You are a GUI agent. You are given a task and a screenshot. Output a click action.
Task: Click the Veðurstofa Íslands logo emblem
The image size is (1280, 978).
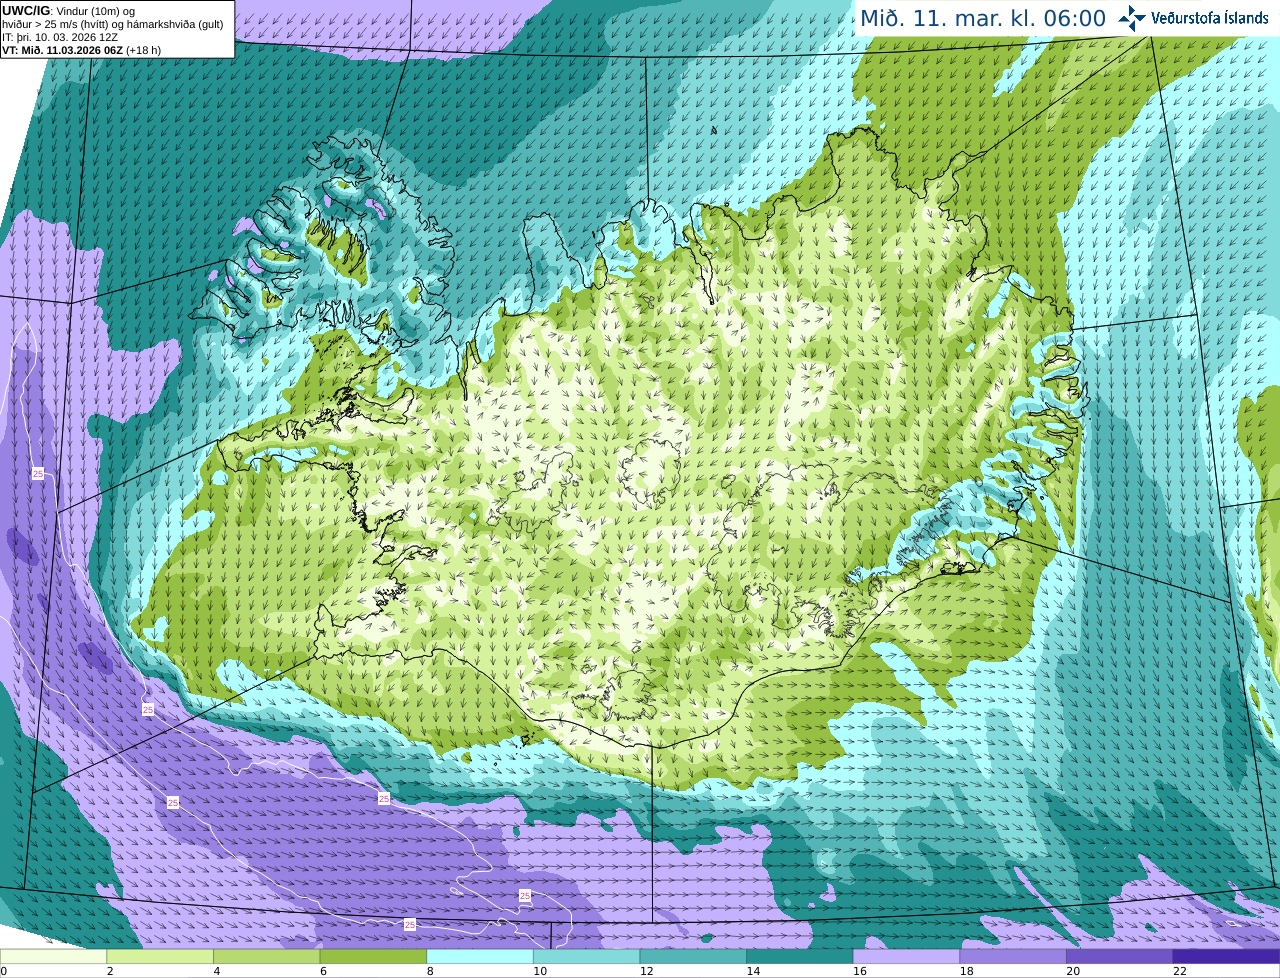pyautogui.click(x=1133, y=18)
